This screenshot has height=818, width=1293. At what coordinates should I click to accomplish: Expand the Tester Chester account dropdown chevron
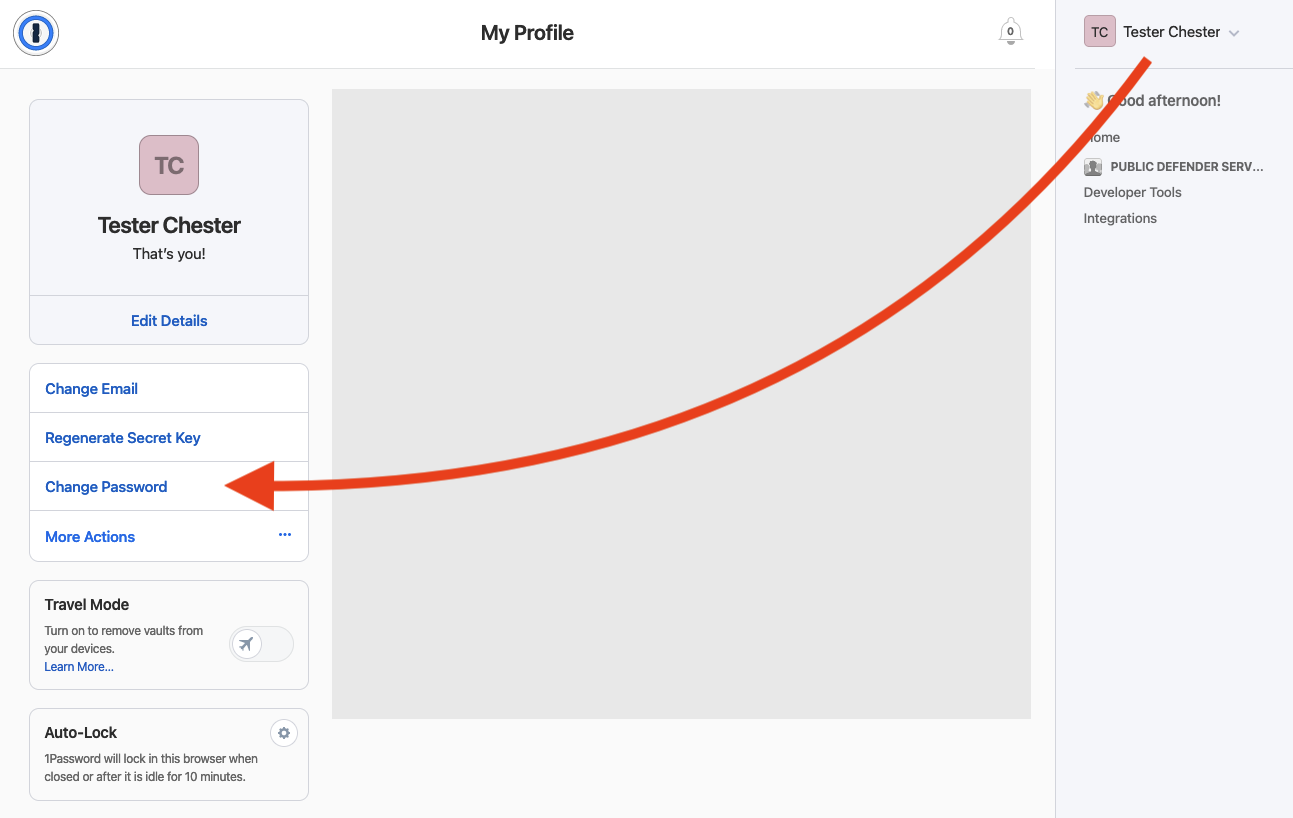[x=1234, y=33]
